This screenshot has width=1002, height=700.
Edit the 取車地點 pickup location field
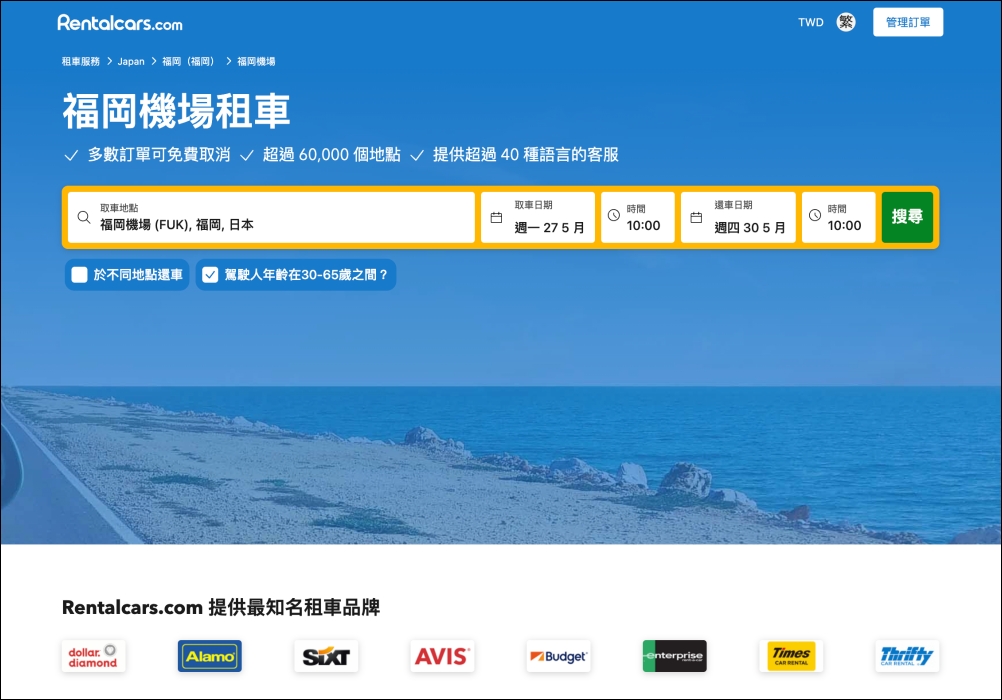click(x=271, y=217)
